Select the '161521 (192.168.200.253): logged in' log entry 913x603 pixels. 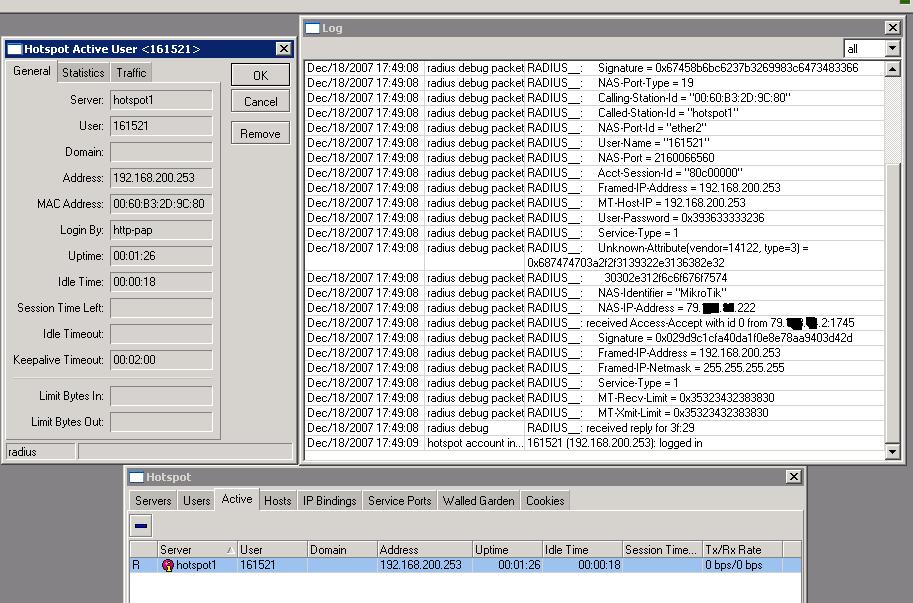pyautogui.click(x=594, y=443)
